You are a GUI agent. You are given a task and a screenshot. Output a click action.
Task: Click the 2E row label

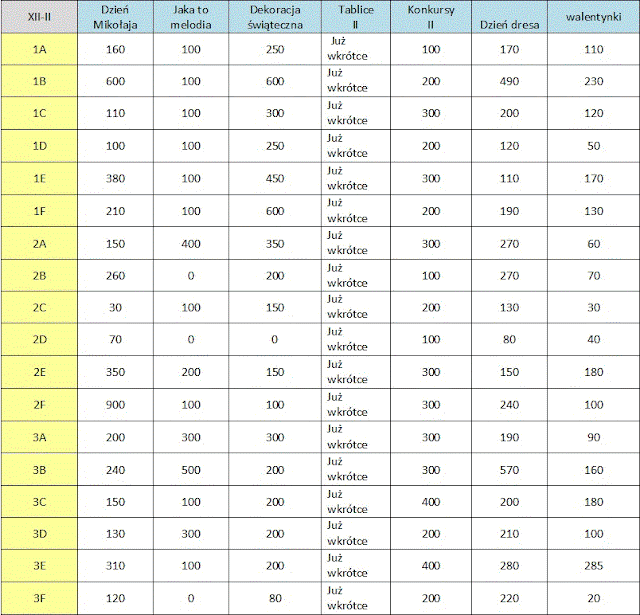[39, 372]
